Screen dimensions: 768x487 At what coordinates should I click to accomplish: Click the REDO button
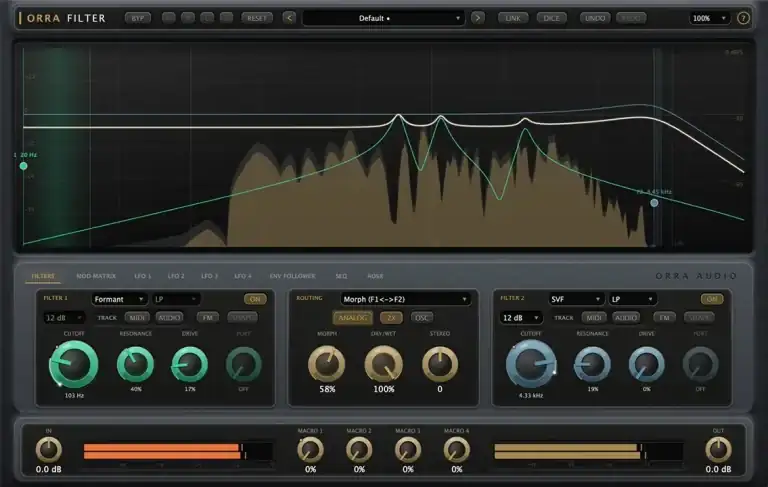(631, 18)
